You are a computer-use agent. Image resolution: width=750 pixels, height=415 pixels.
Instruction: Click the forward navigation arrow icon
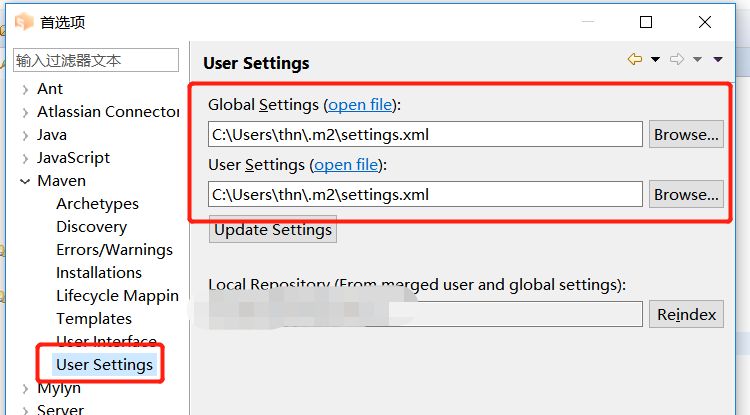click(x=677, y=60)
